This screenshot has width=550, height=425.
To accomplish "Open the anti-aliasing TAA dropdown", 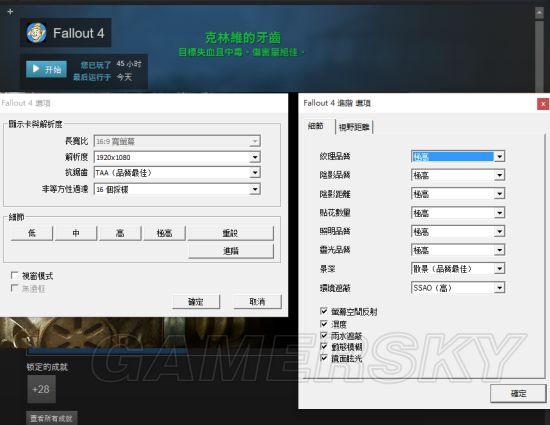I will (x=177, y=173).
